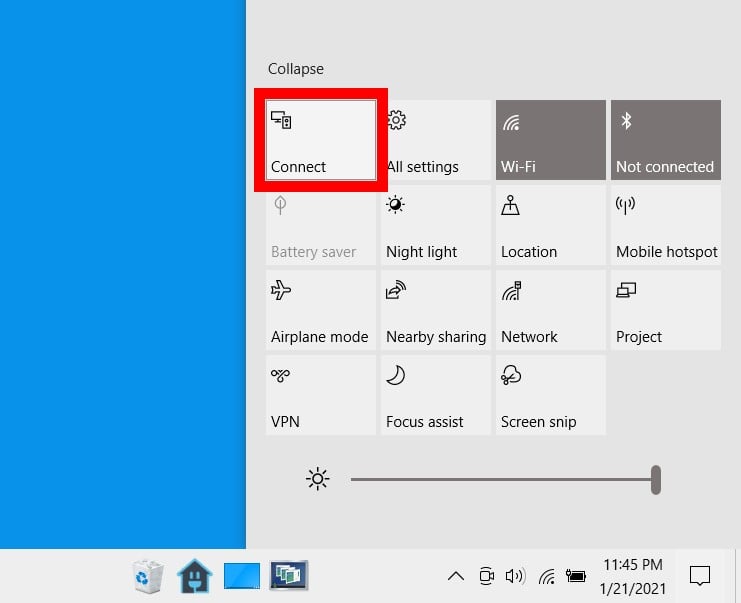Open Nearby sharing tile
The image size is (741, 603).
435,310
